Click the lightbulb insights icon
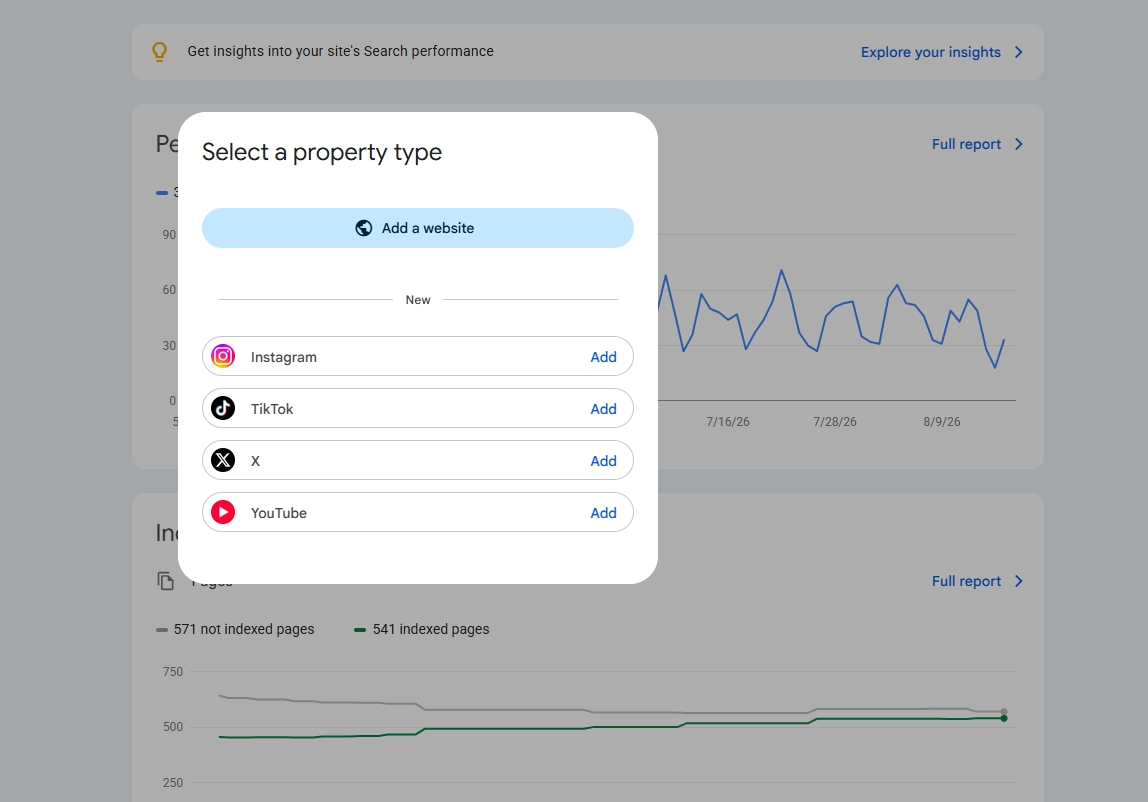Screen dimensions: 1148x802 point(160,51)
